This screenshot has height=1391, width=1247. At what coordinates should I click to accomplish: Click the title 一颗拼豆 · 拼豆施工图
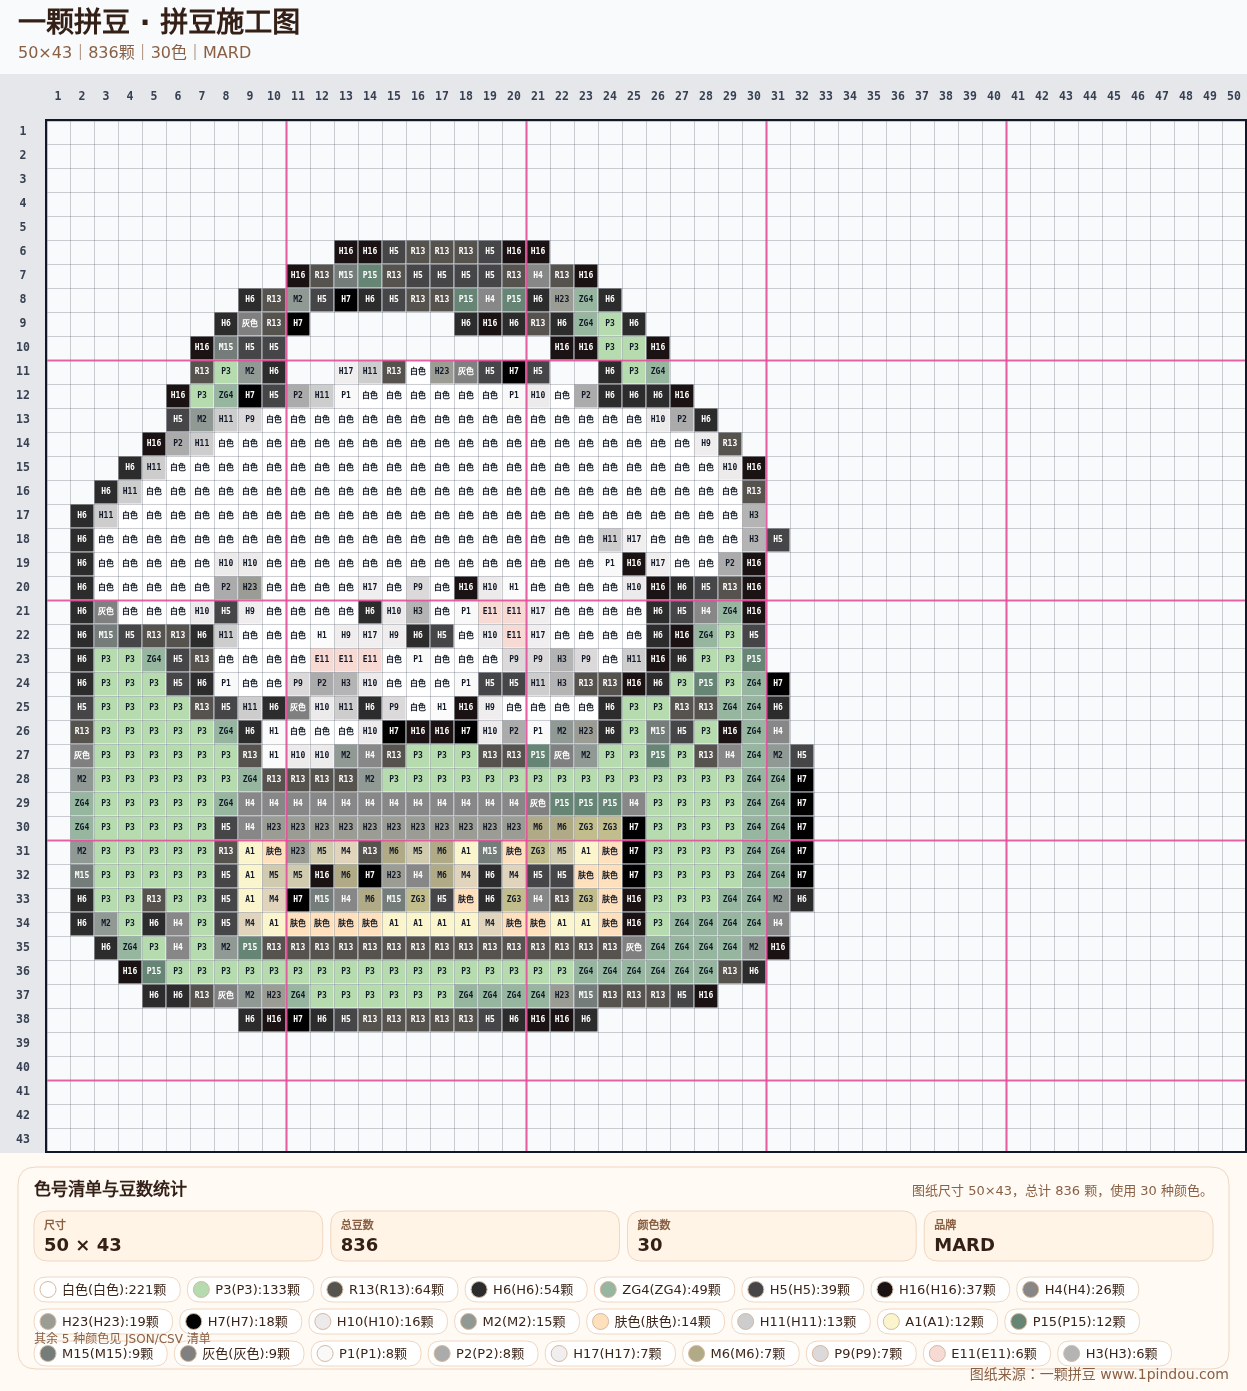pos(159,22)
